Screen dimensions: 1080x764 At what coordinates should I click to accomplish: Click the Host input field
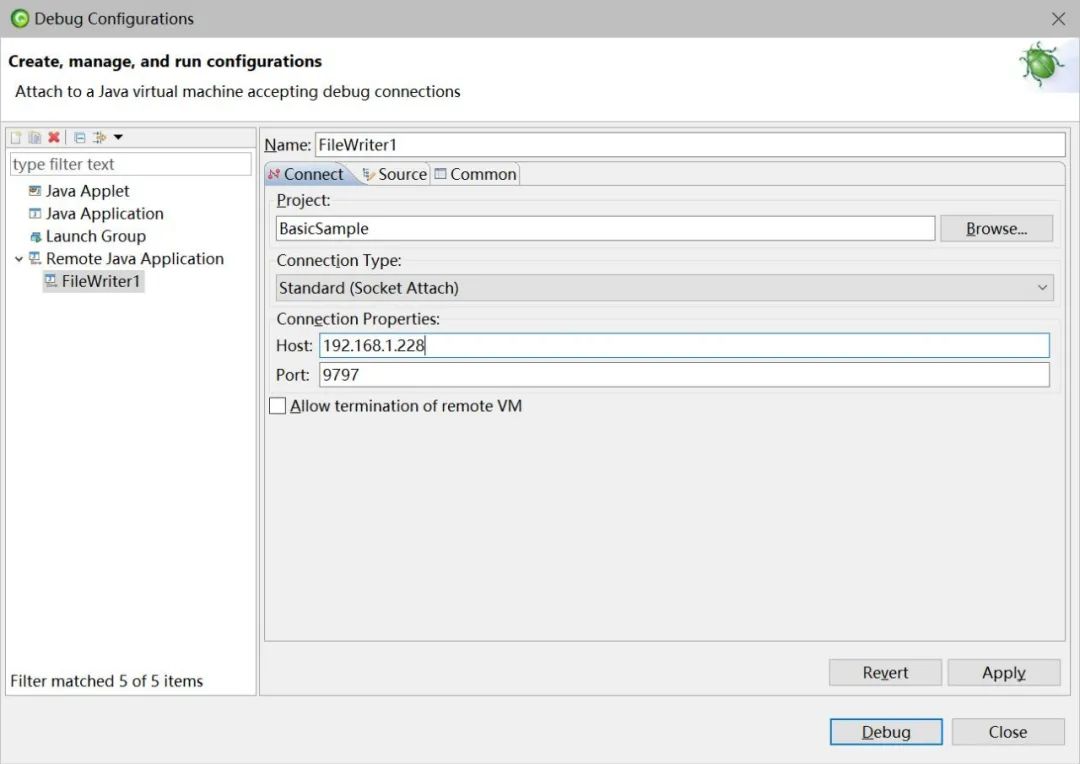click(684, 346)
